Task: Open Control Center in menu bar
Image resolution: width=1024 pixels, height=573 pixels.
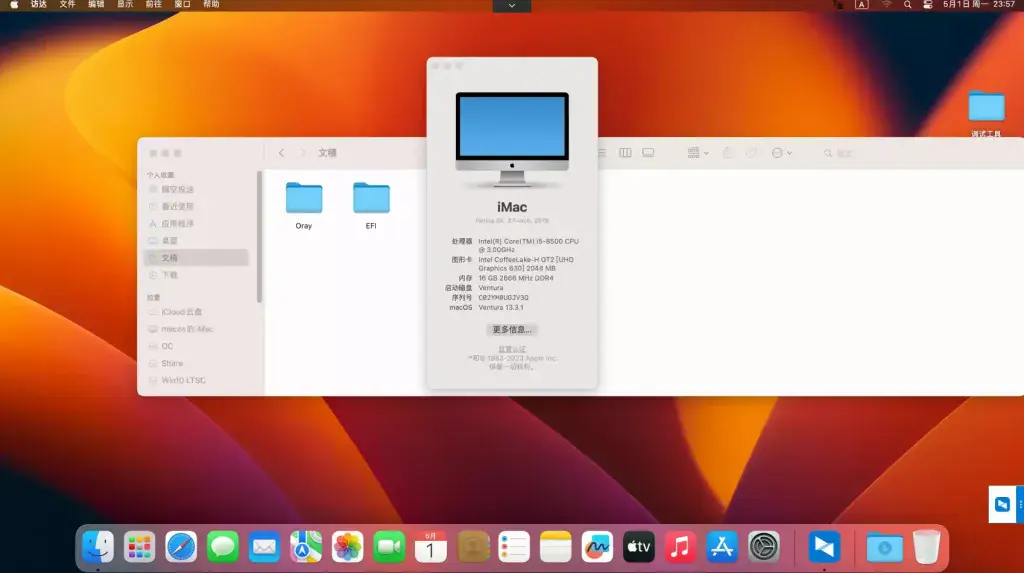Action: point(927,5)
